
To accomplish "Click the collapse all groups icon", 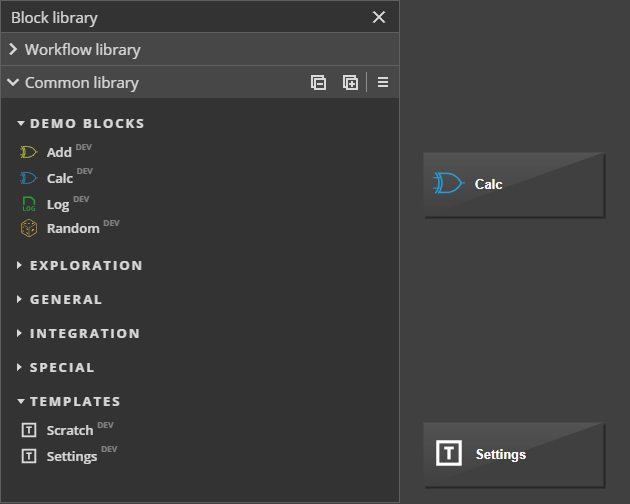I will pos(318,83).
